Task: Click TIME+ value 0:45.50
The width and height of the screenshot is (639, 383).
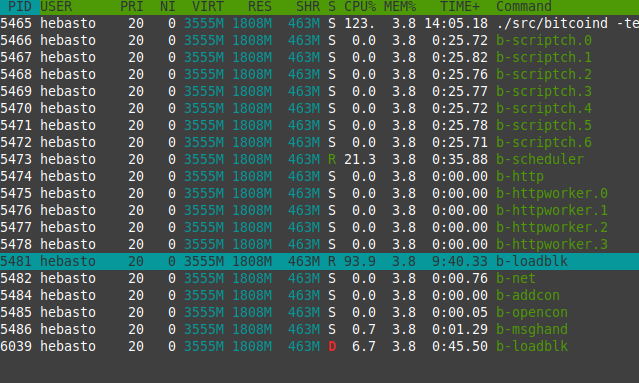Action: [460, 346]
